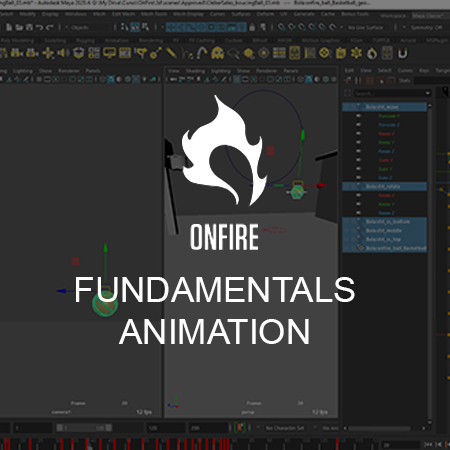Switch to the Rigging shelf tab

pos(85,40)
